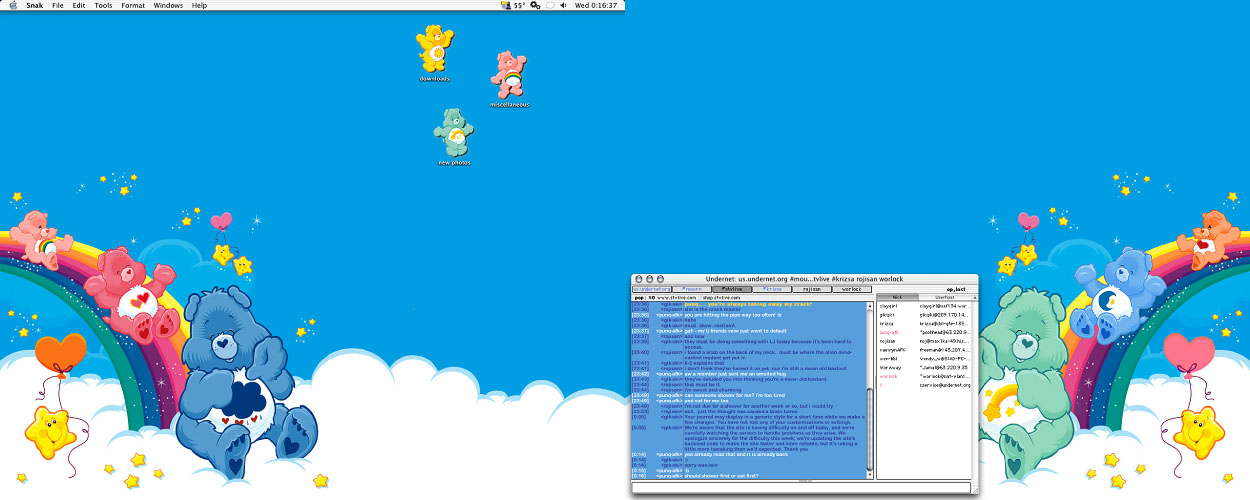Select the us.undernet.org server tab
Screen dimensions: 1250x500
click(x=652, y=289)
